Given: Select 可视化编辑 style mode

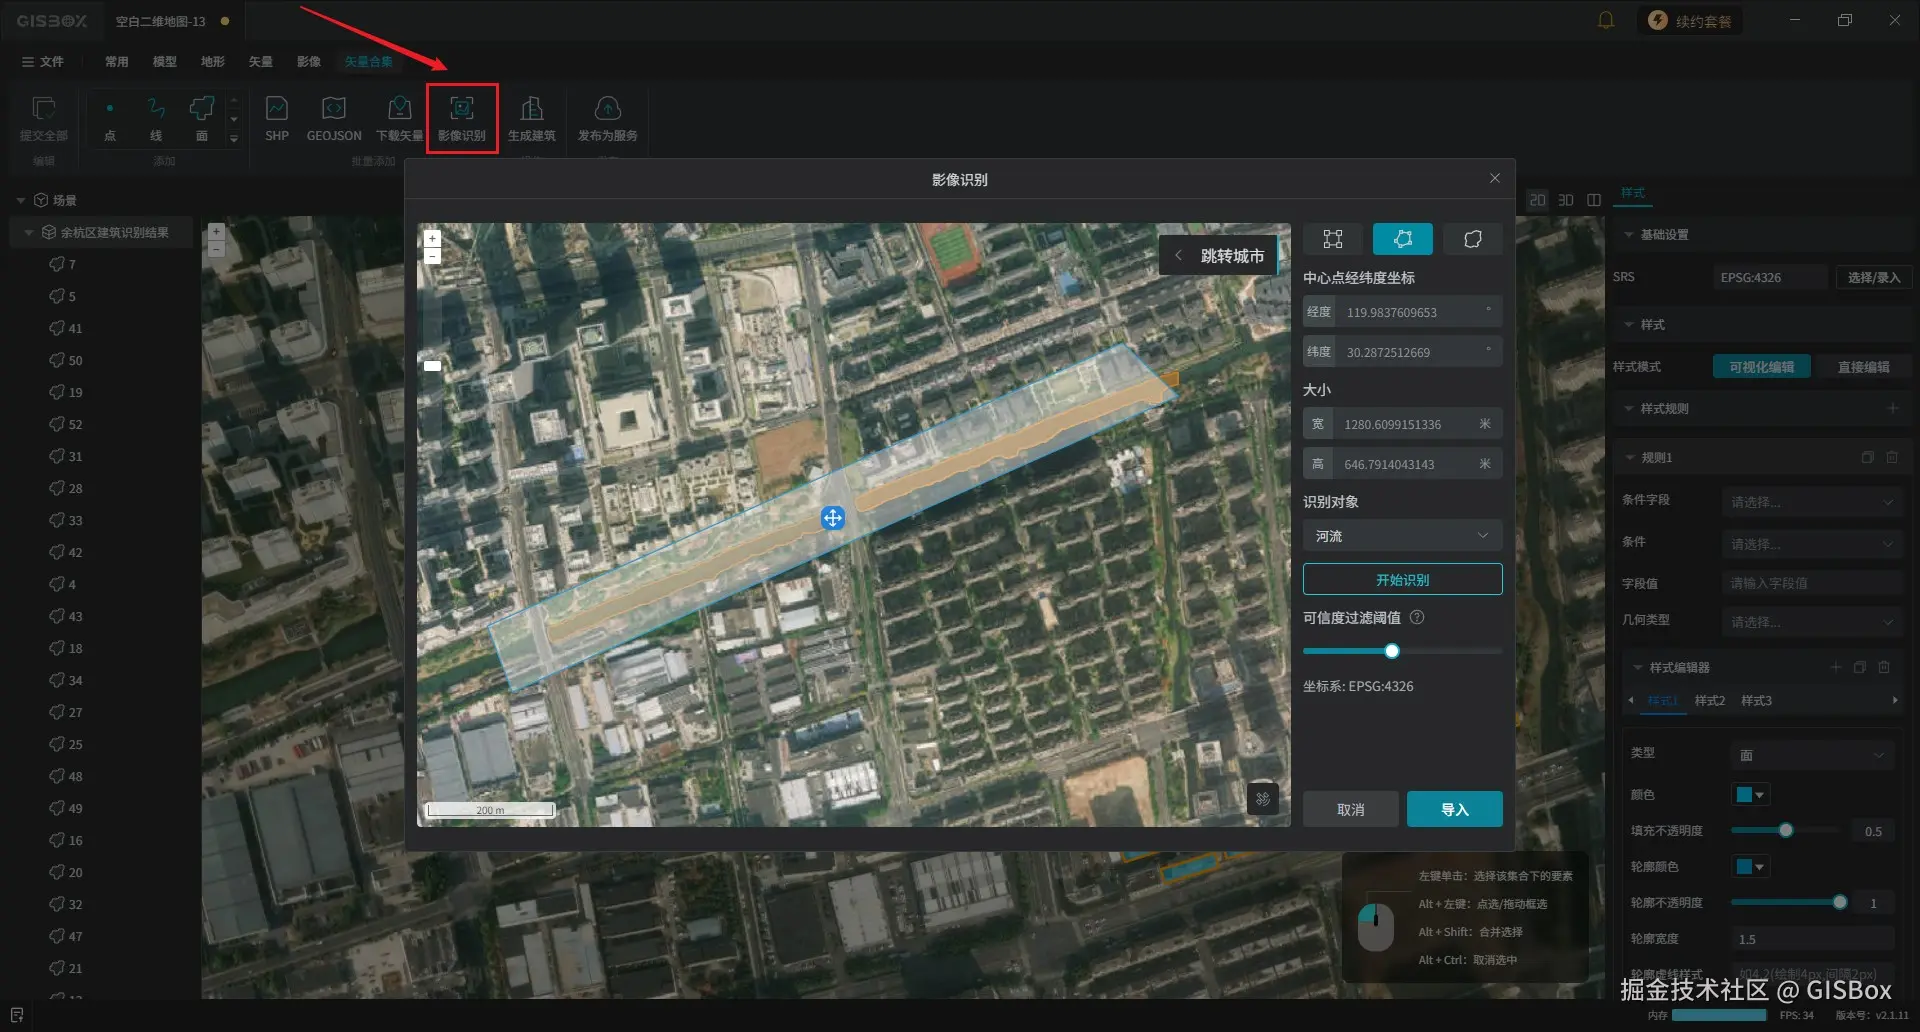Looking at the screenshot, I should pyautogui.click(x=1762, y=367).
